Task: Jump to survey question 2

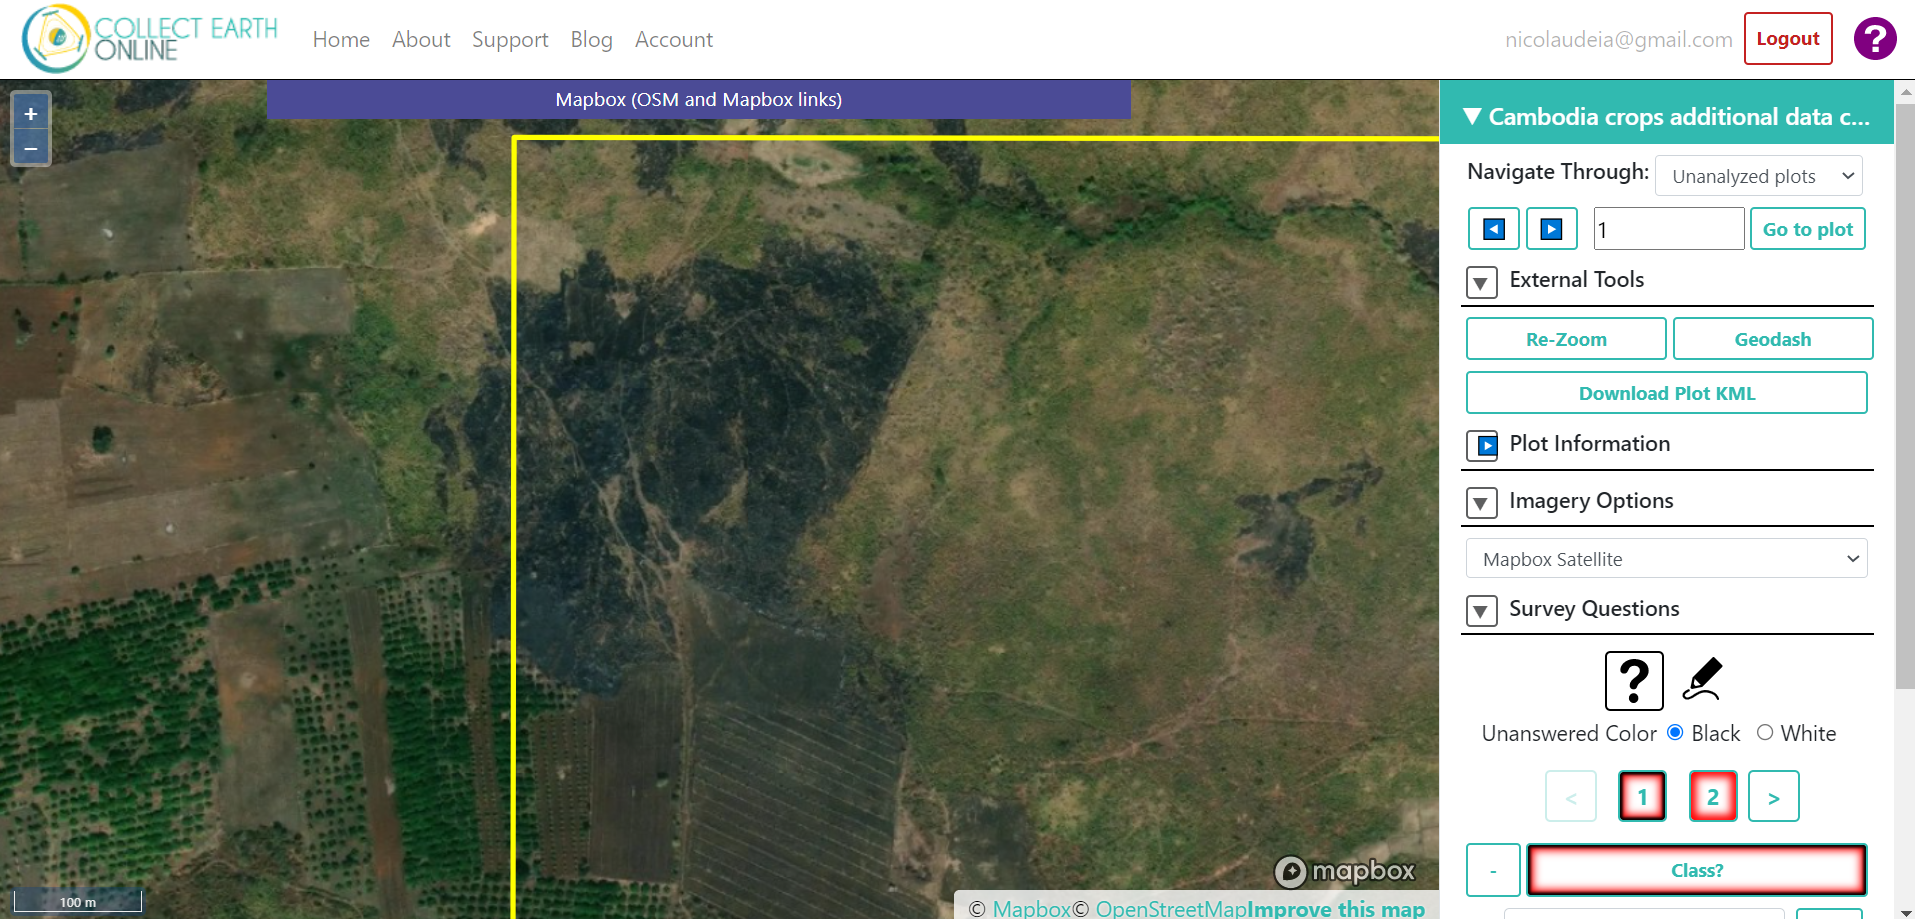Action: pos(1713,797)
